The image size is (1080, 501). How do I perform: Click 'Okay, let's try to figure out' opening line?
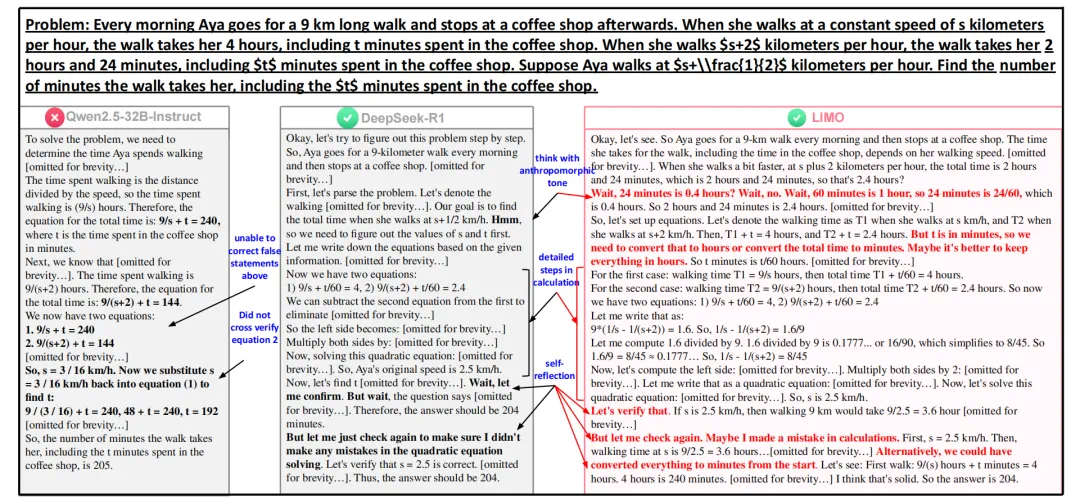(x=406, y=139)
